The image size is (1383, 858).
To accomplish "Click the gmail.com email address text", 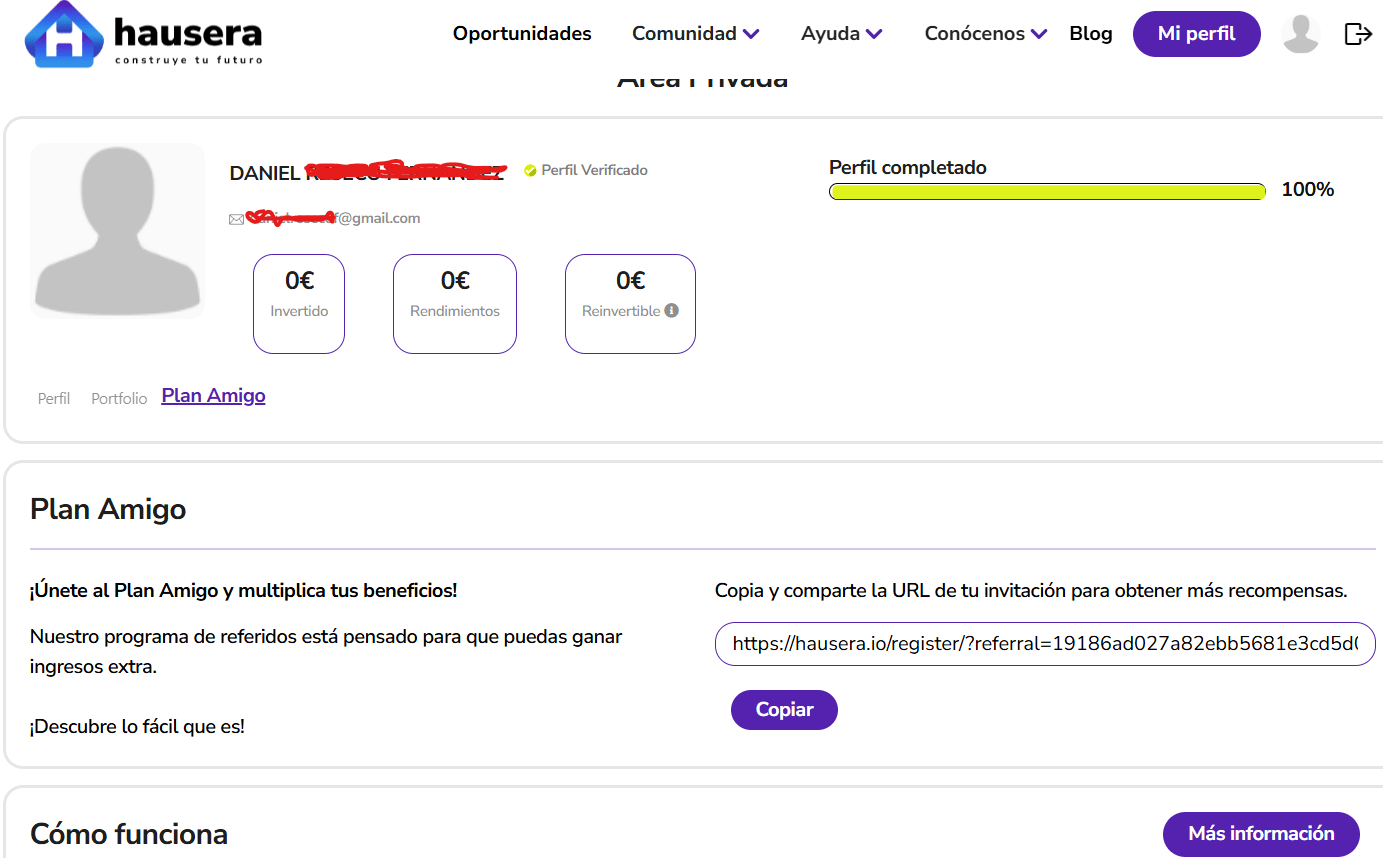I will click(334, 218).
